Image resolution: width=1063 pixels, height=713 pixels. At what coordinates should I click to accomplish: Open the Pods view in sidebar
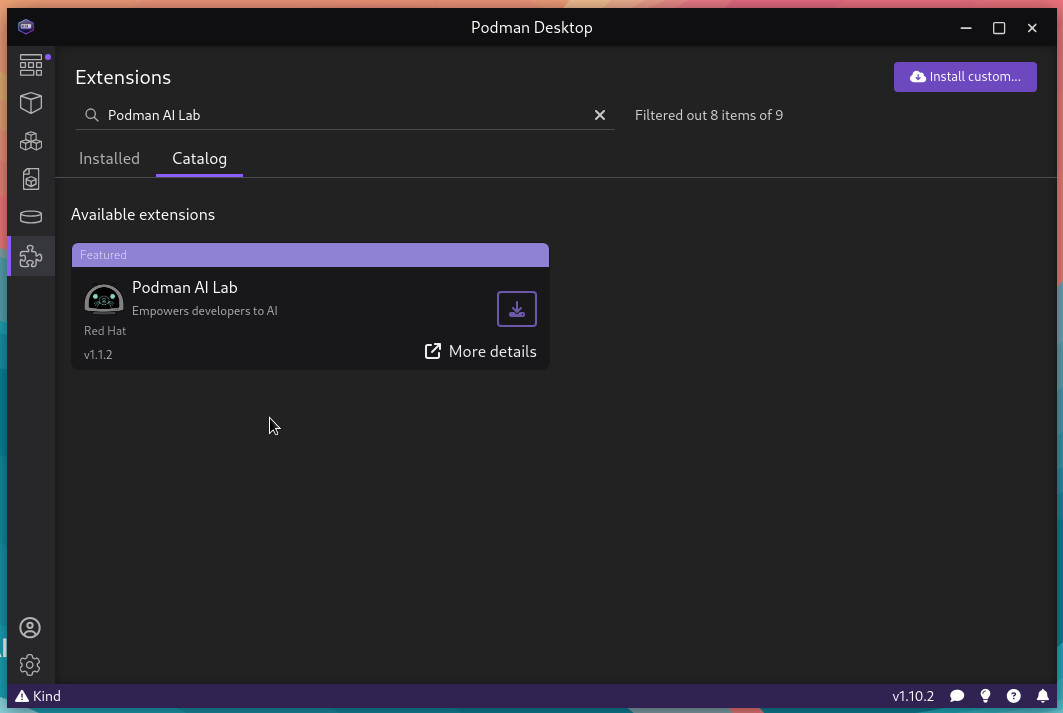coord(31,141)
